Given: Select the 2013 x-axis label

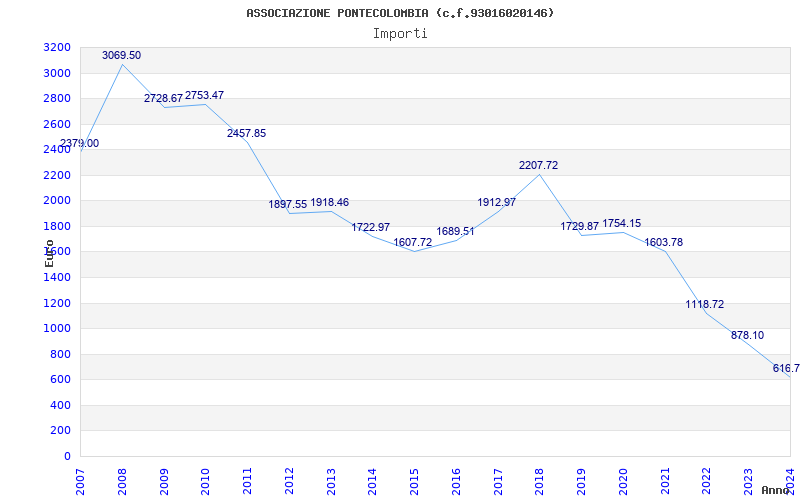Looking at the screenshot, I should (x=331, y=482).
